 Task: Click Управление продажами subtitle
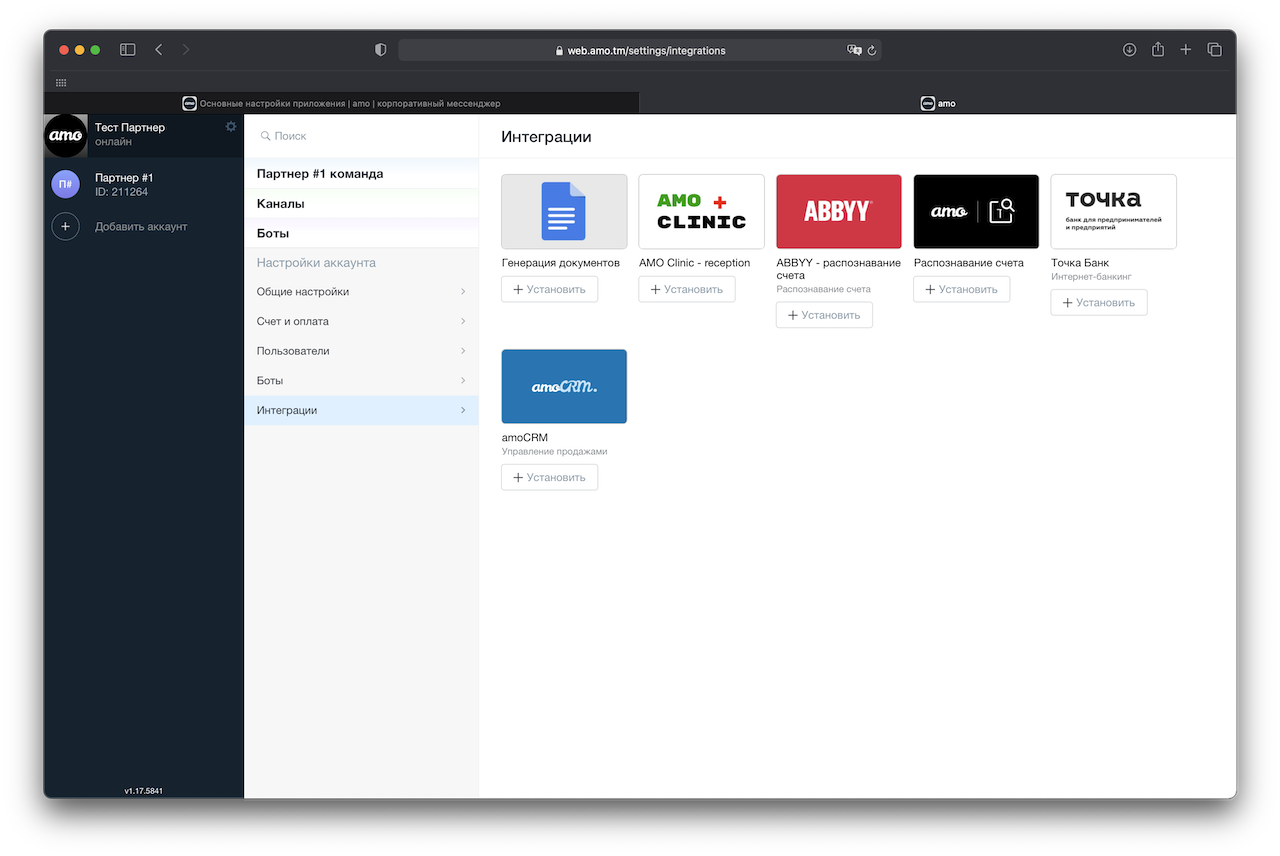pyautogui.click(x=554, y=452)
